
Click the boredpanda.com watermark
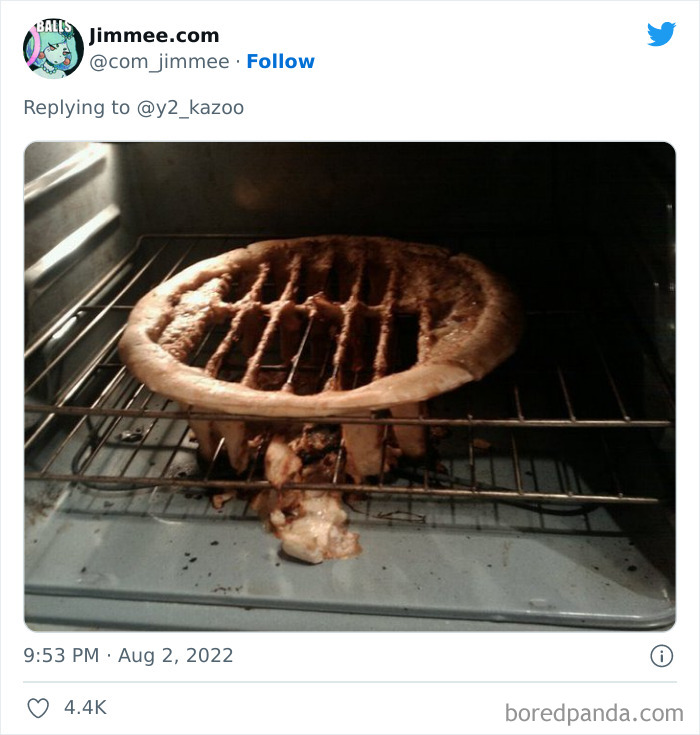coord(595,713)
